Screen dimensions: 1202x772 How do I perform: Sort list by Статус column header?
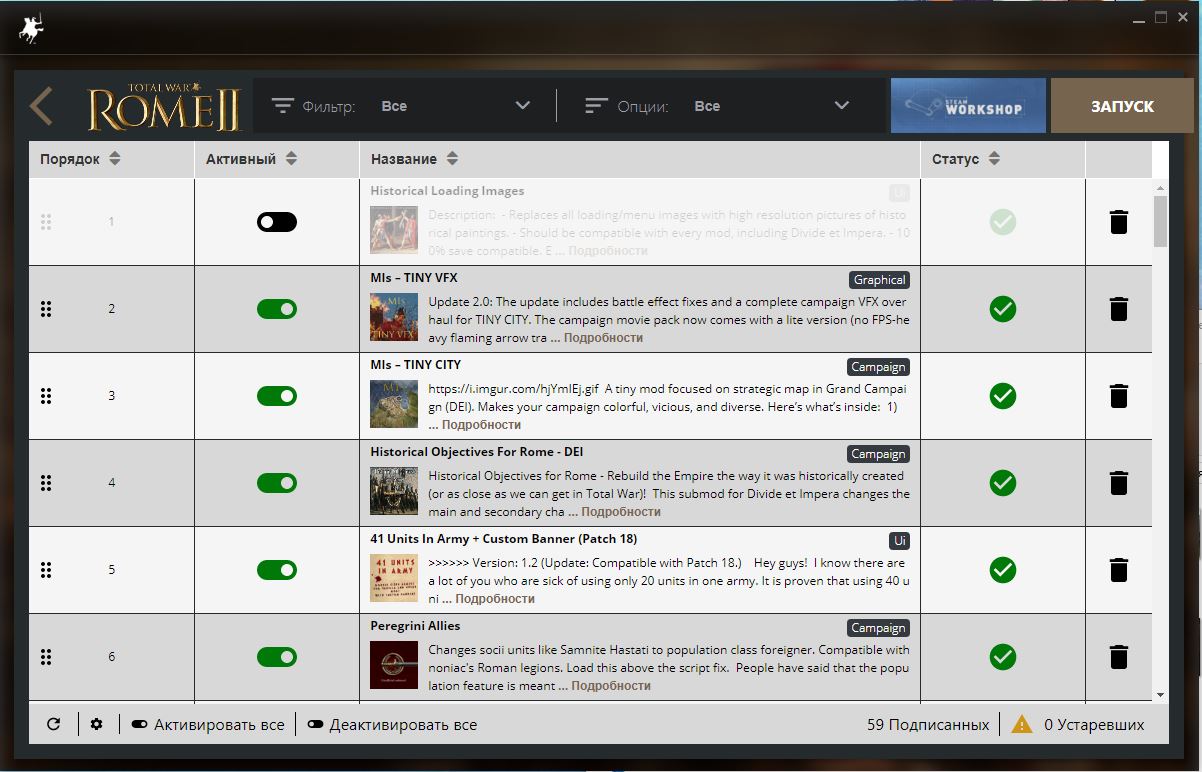point(966,159)
